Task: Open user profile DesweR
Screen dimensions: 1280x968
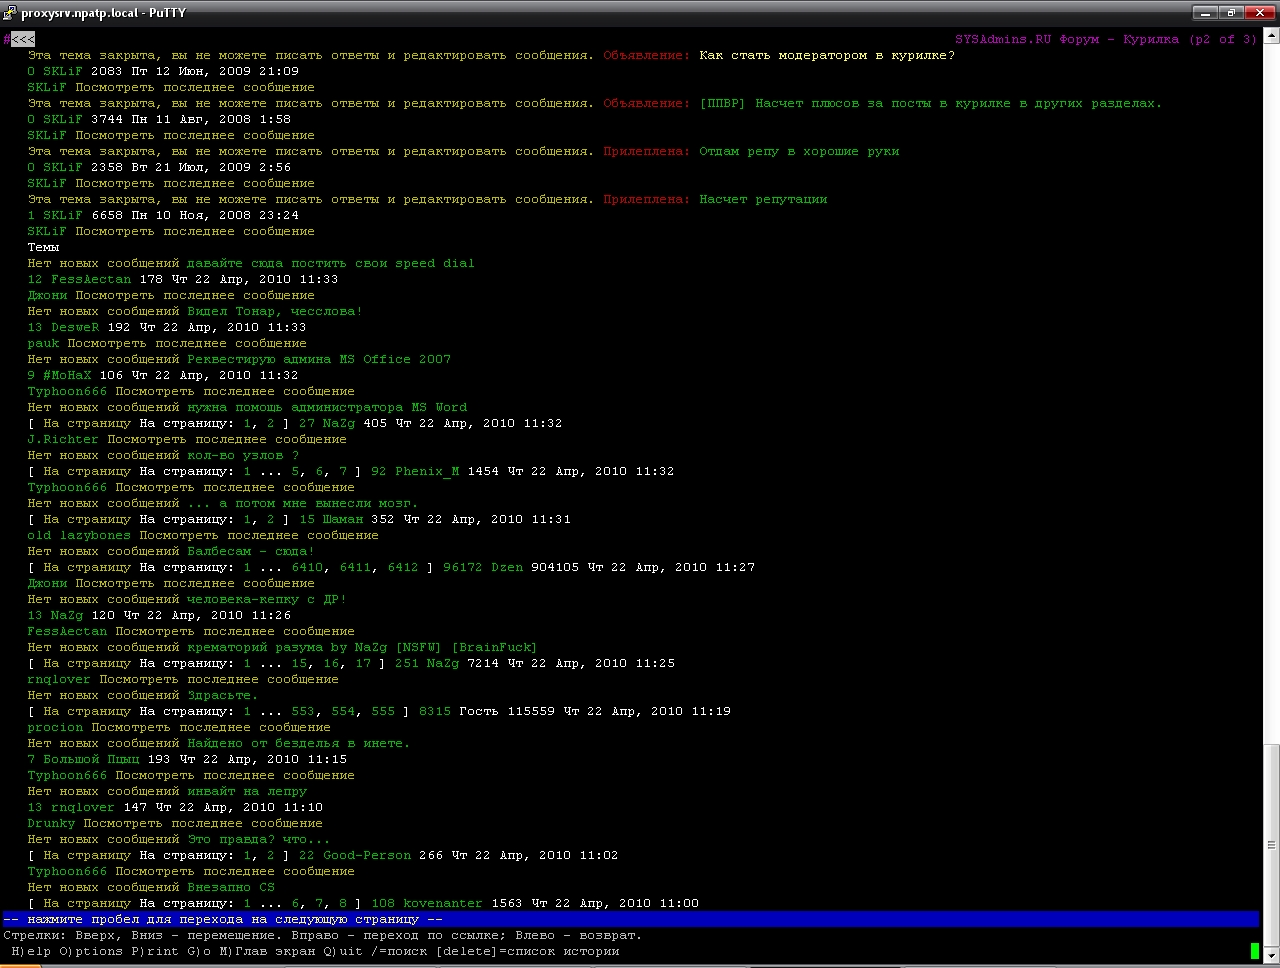Action: pyautogui.click(x=75, y=327)
